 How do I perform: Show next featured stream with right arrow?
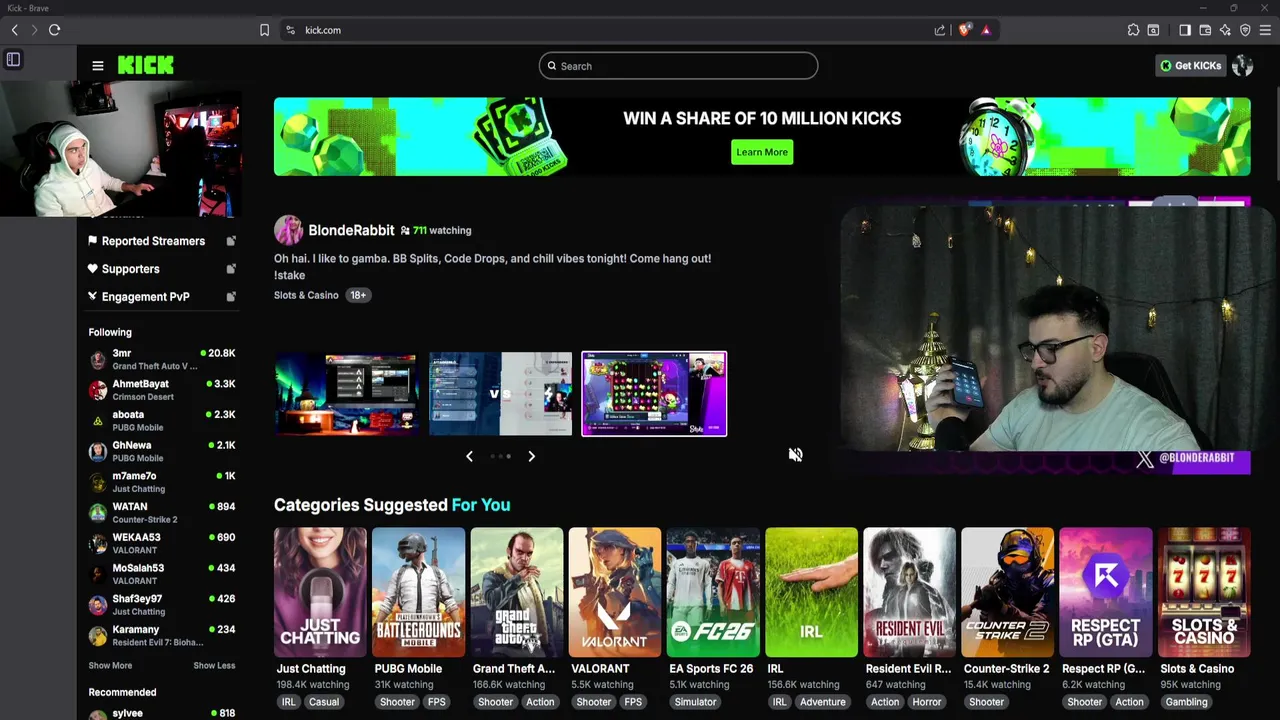click(x=531, y=456)
